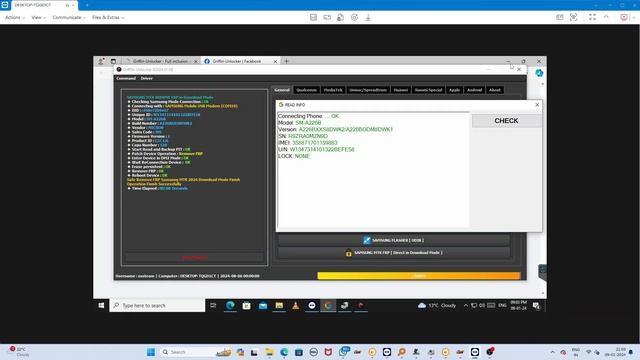Open the TeamViewer View dropdown menu
640x360 pixels.
38,18
